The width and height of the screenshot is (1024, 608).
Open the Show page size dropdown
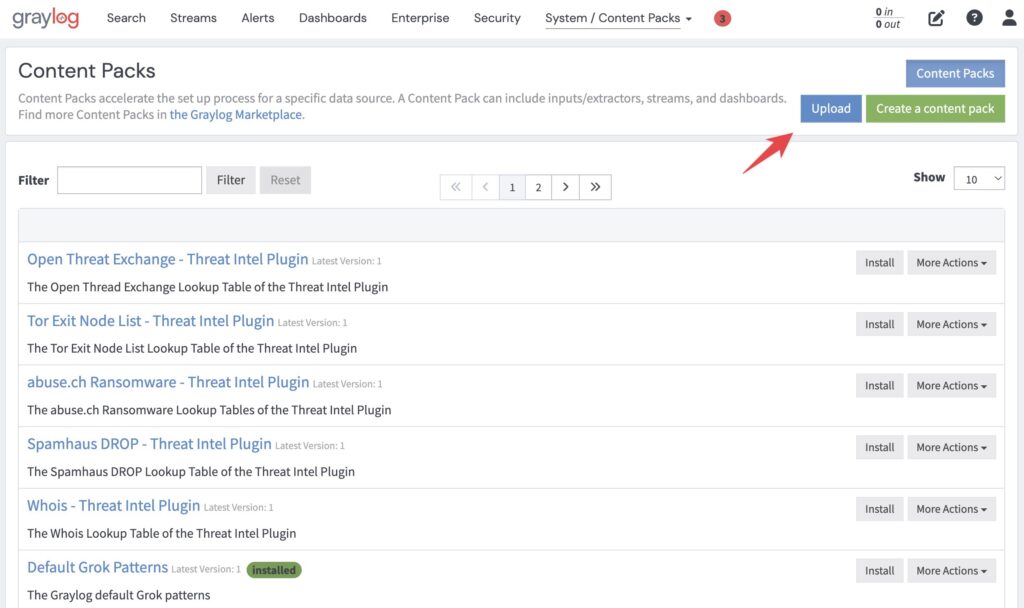979,178
